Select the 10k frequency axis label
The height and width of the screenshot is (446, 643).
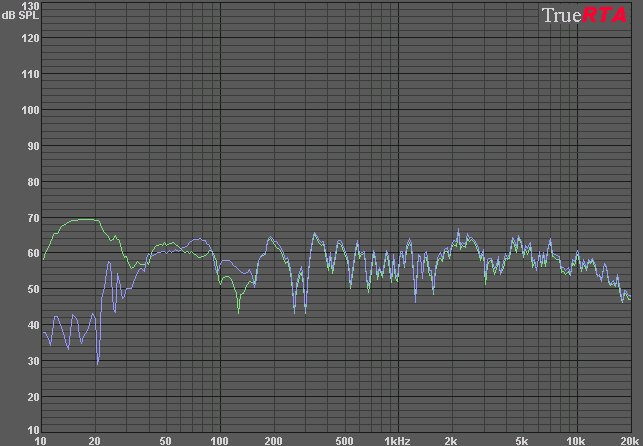coord(575,440)
